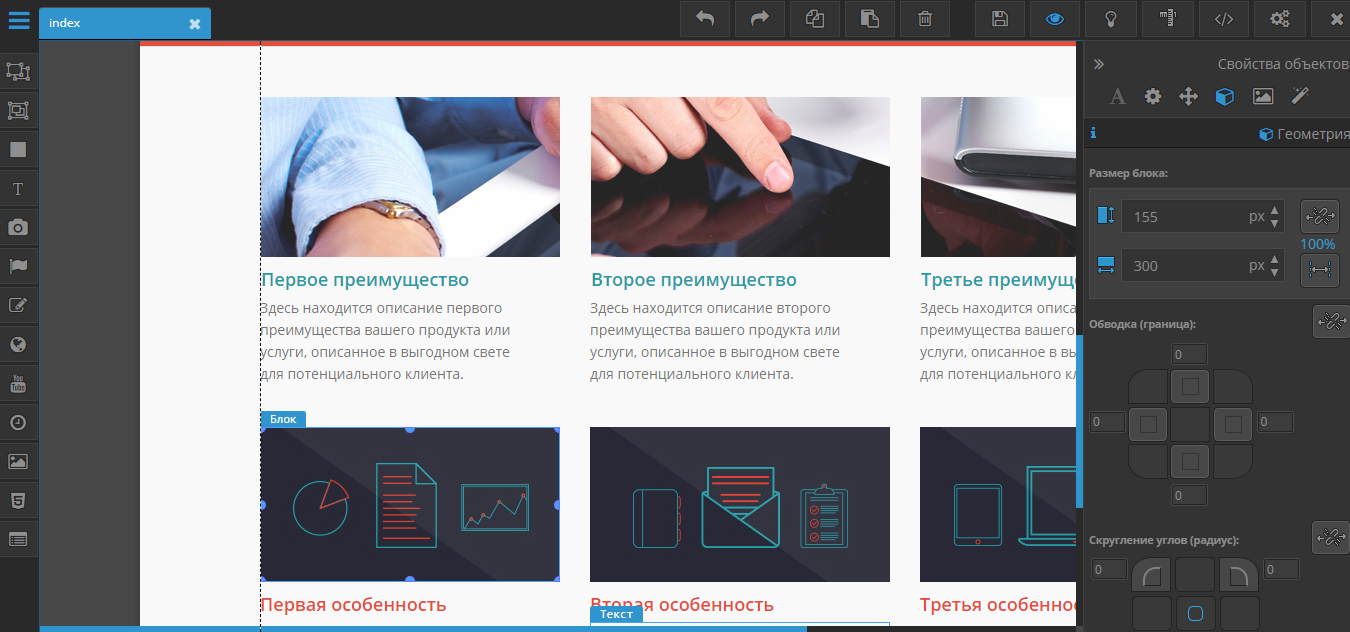This screenshot has height=632, width=1350.
Task: Select the all-corners rounding center button
Action: [1195, 613]
